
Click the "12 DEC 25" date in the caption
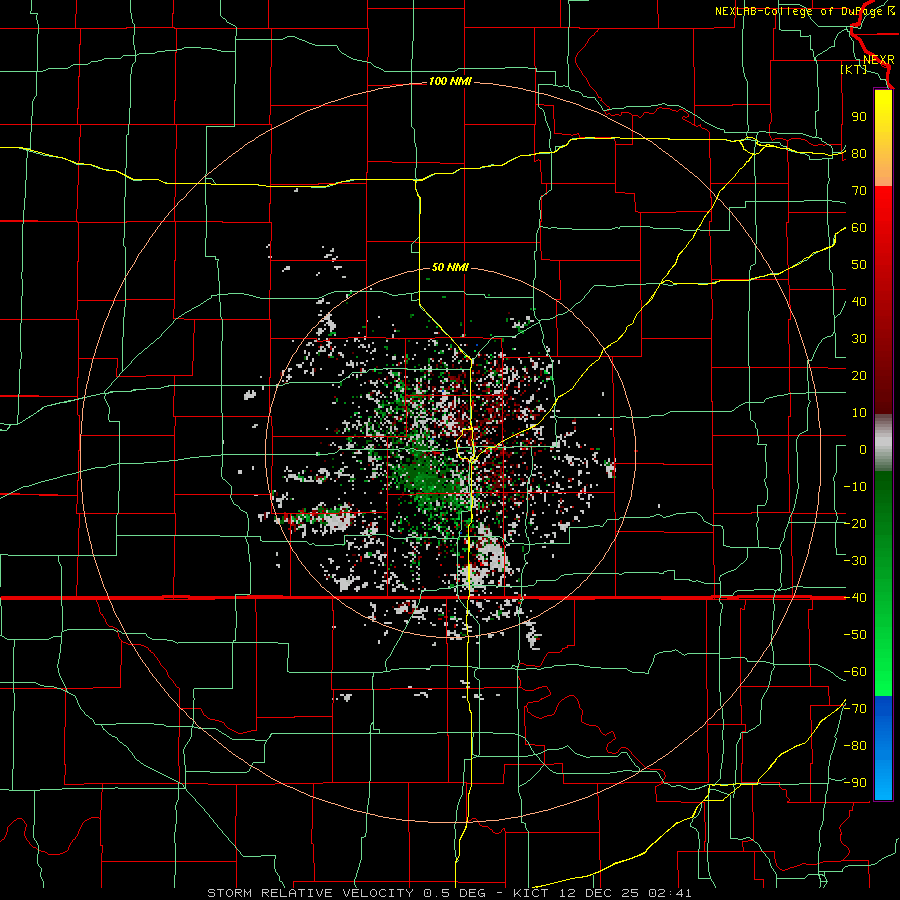coord(599,893)
